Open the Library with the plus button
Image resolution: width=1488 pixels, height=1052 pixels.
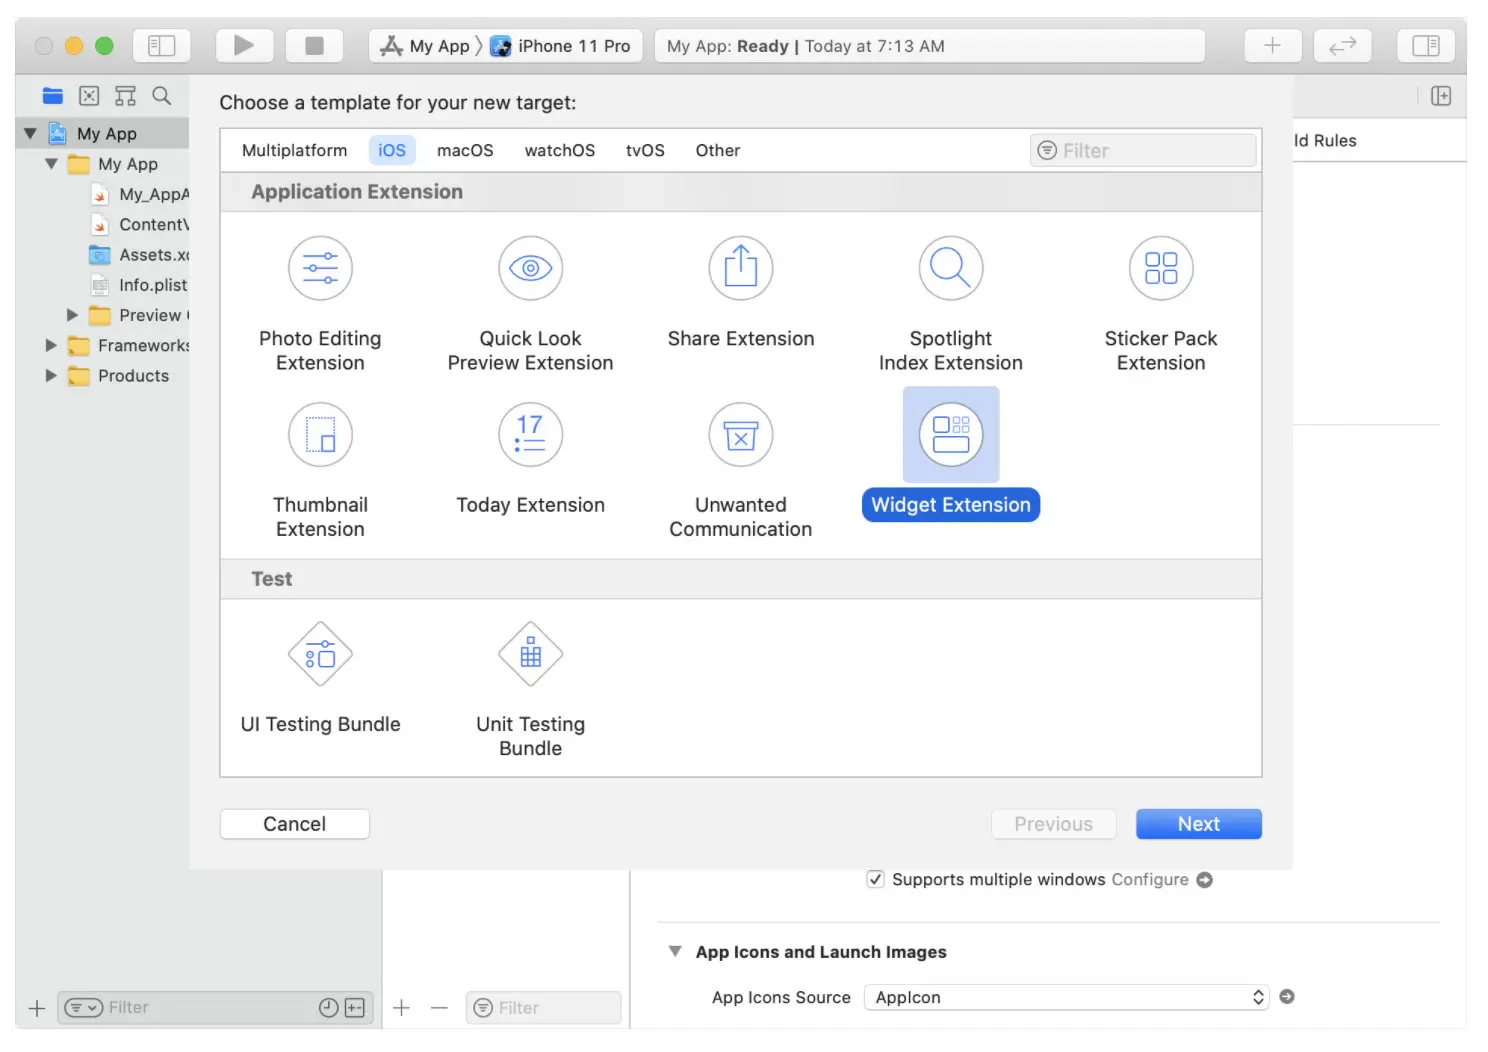coord(1272,45)
